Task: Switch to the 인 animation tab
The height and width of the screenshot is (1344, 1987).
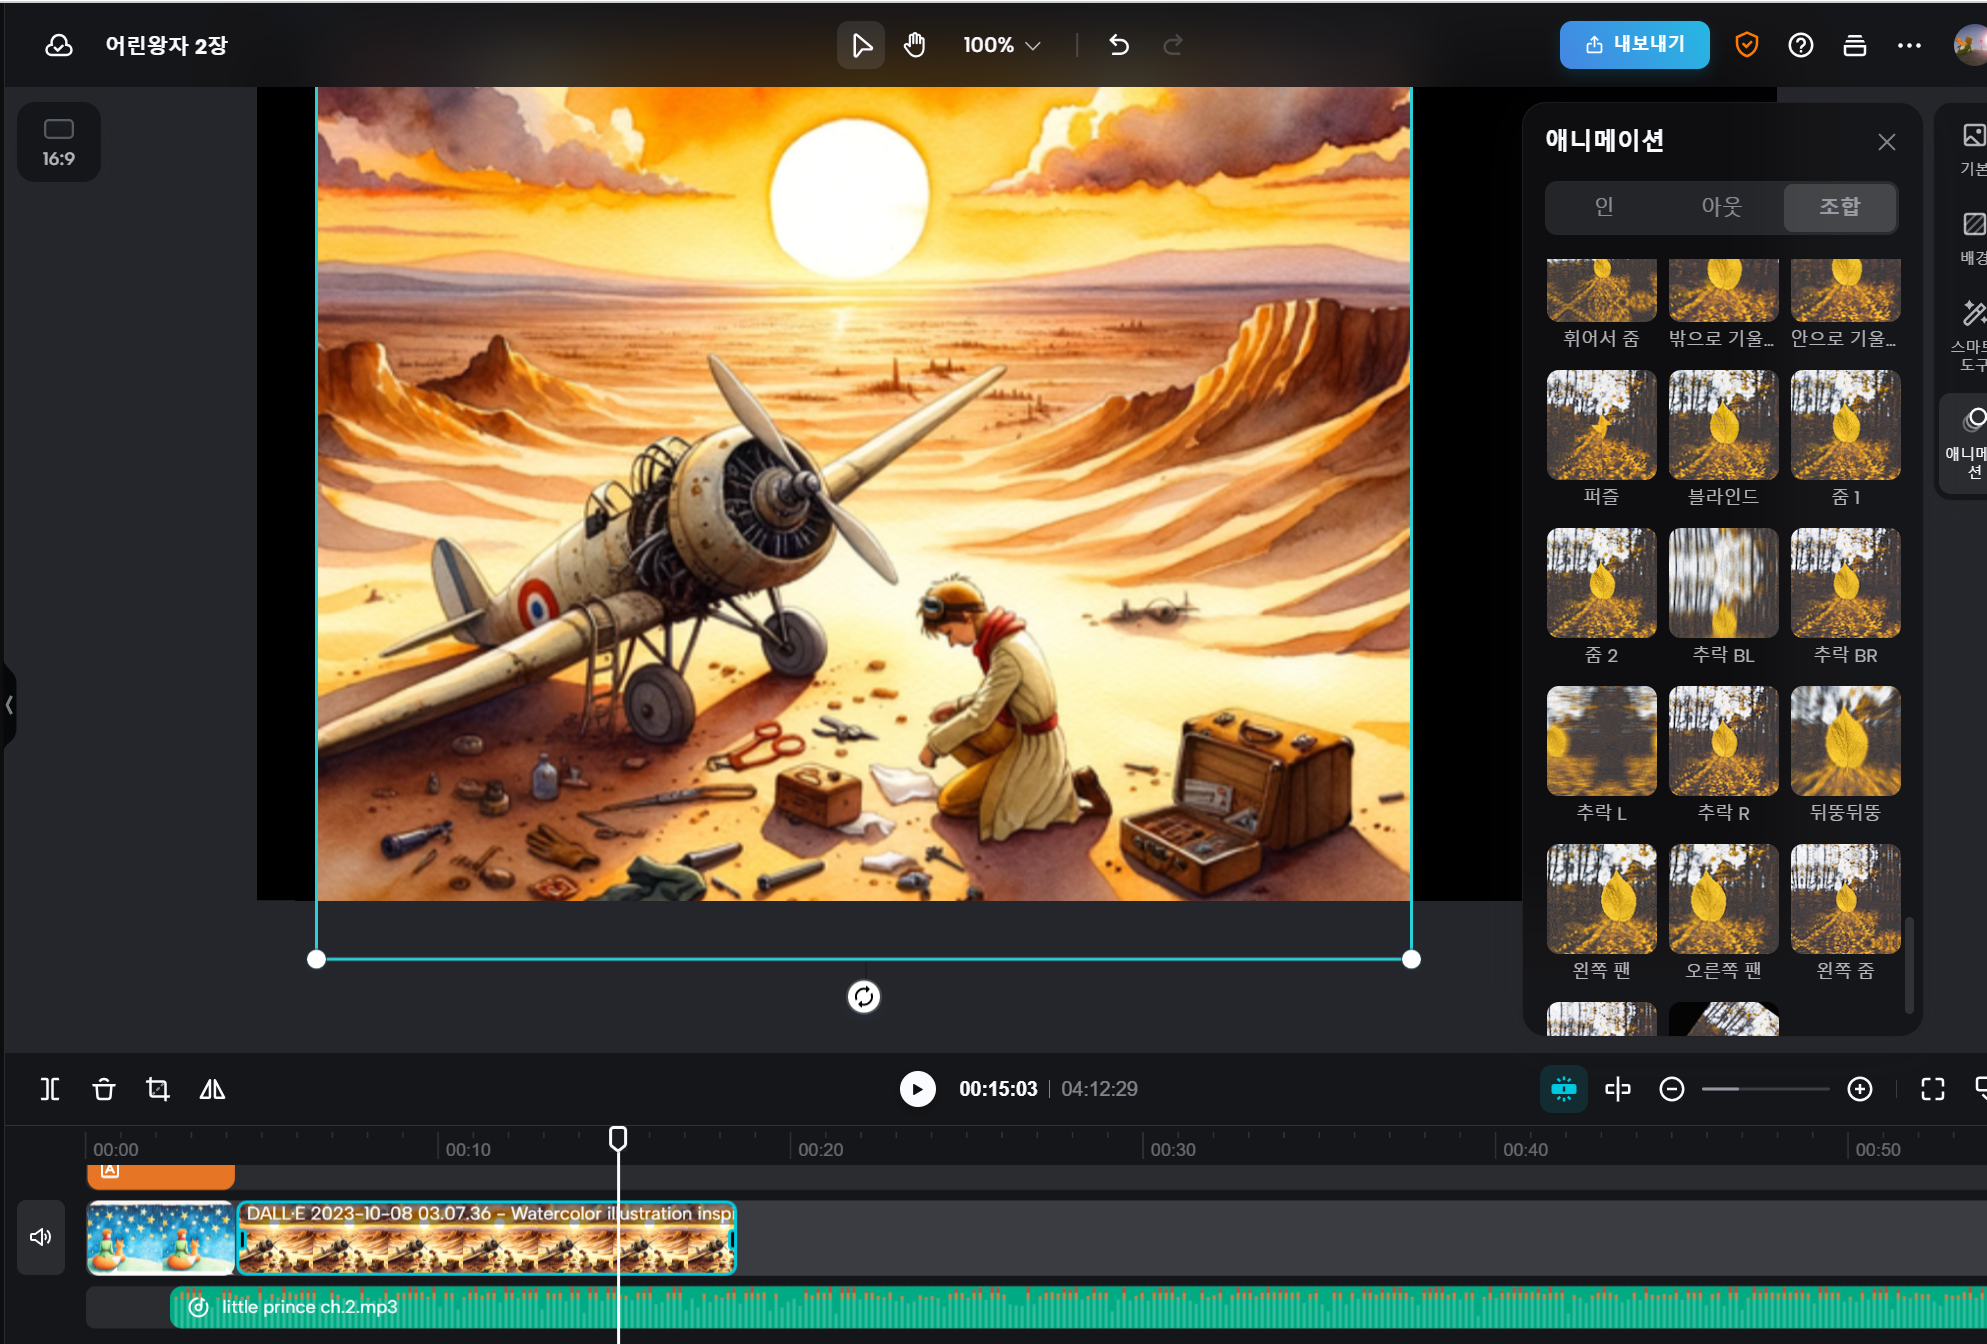Action: [x=1604, y=207]
